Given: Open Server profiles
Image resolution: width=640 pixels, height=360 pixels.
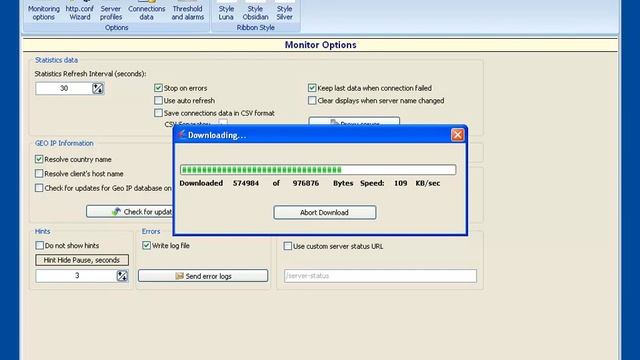Looking at the screenshot, I should [x=111, y=12].
